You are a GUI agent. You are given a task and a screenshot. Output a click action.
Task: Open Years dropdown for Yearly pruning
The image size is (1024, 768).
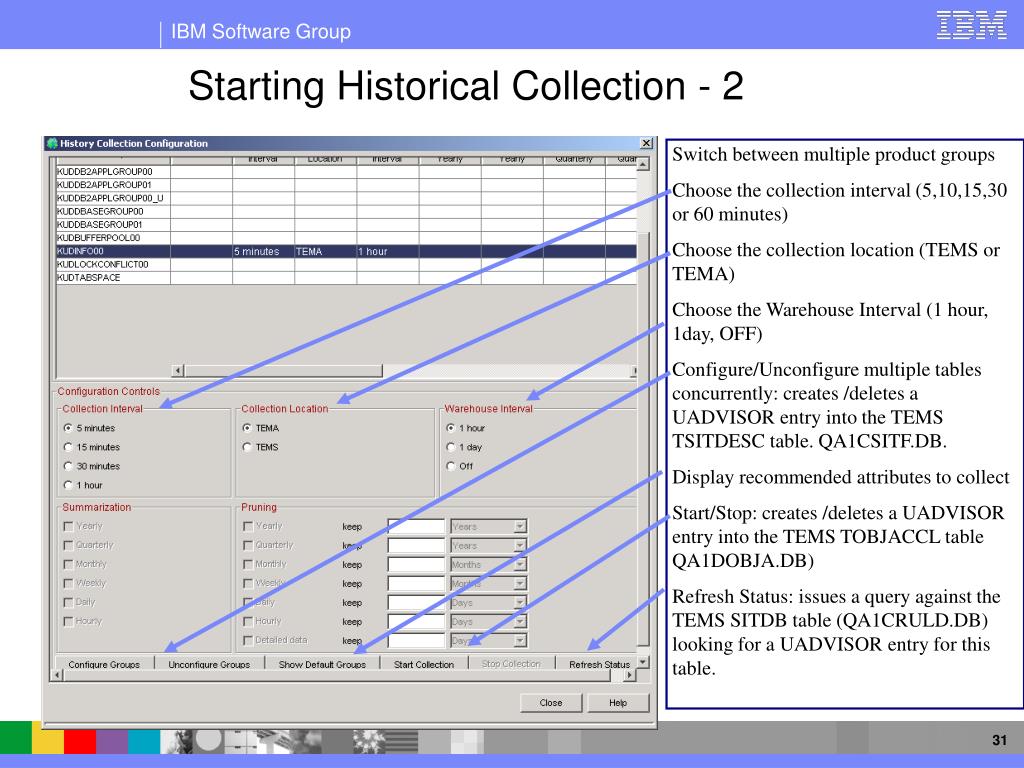pyautogui.click(x=520, y=526)
